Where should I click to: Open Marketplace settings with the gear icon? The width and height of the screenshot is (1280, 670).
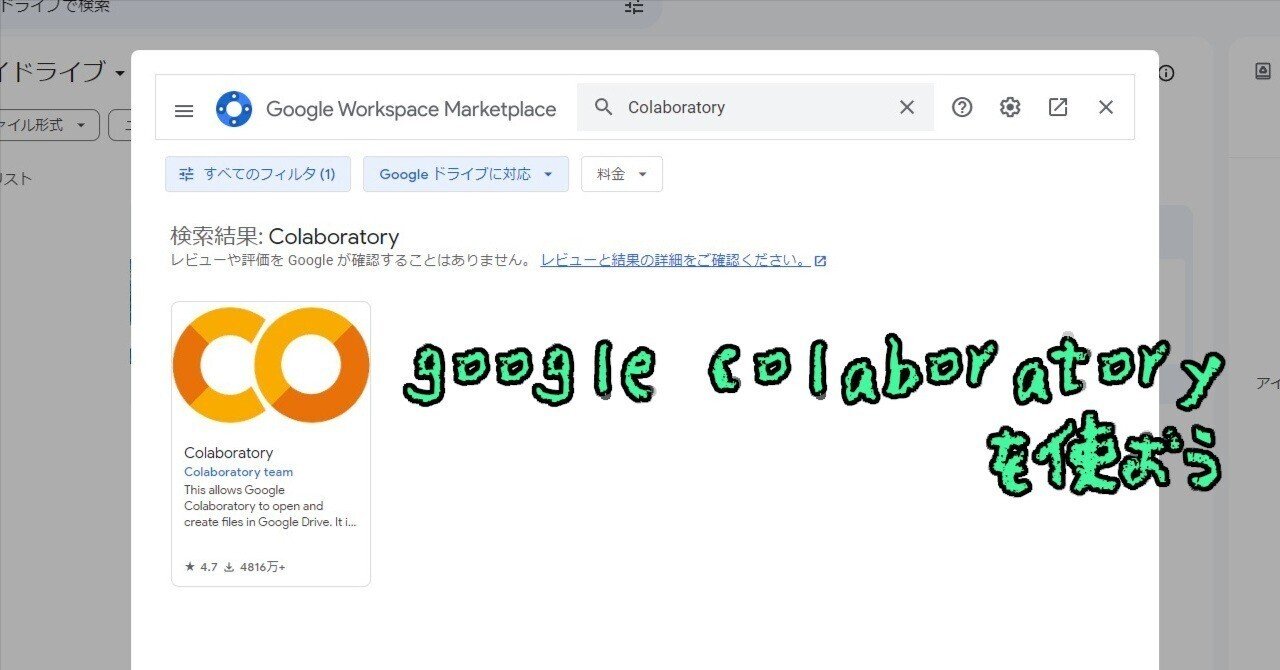pyautogui.click(x=1010, y=107)
